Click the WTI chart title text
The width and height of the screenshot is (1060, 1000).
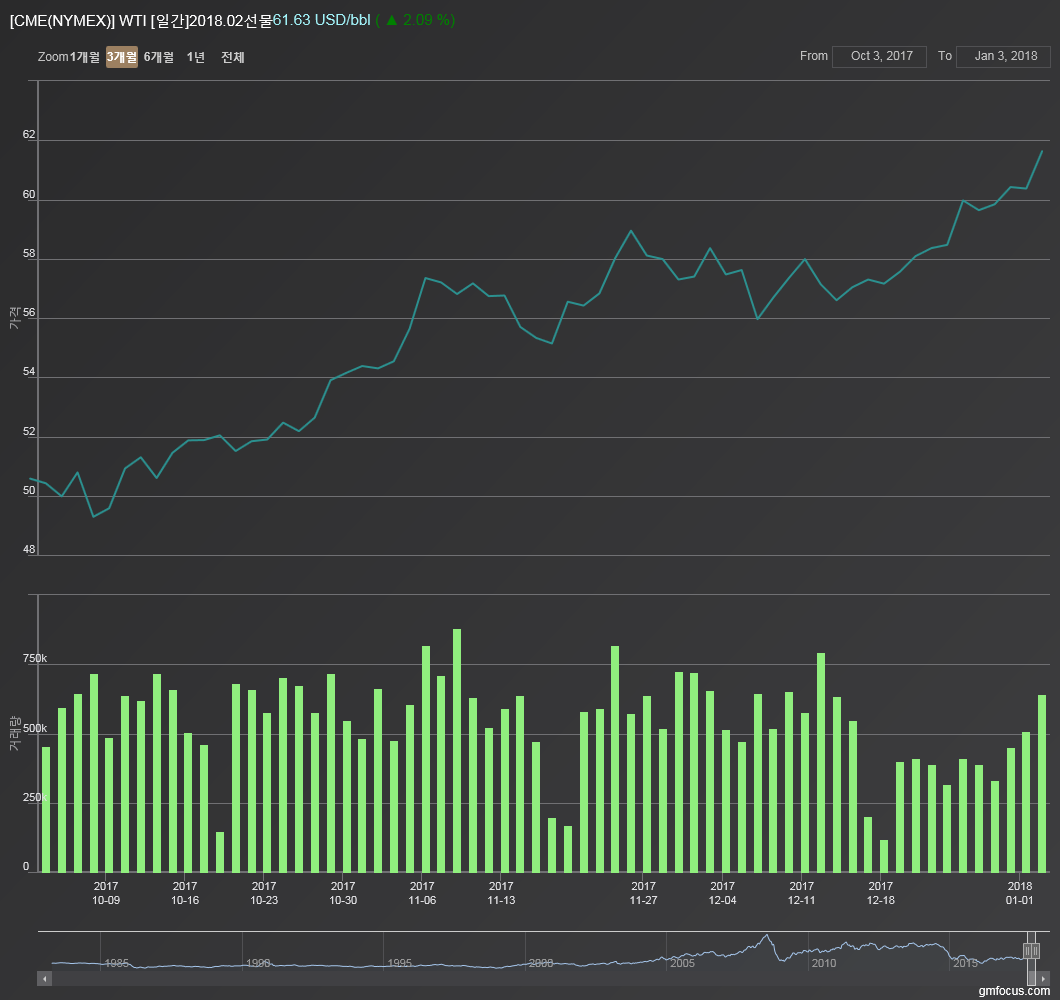140,20
